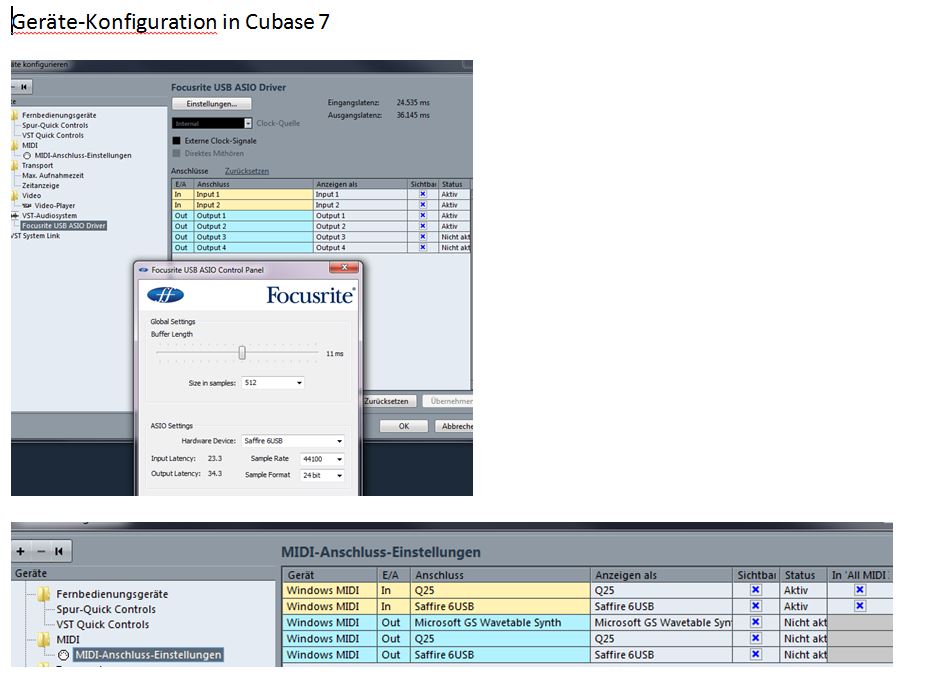Toggle In 'All MIDI' for the Q25 input
The height and width of the screenshot is (679, 949).
(860, 589)
